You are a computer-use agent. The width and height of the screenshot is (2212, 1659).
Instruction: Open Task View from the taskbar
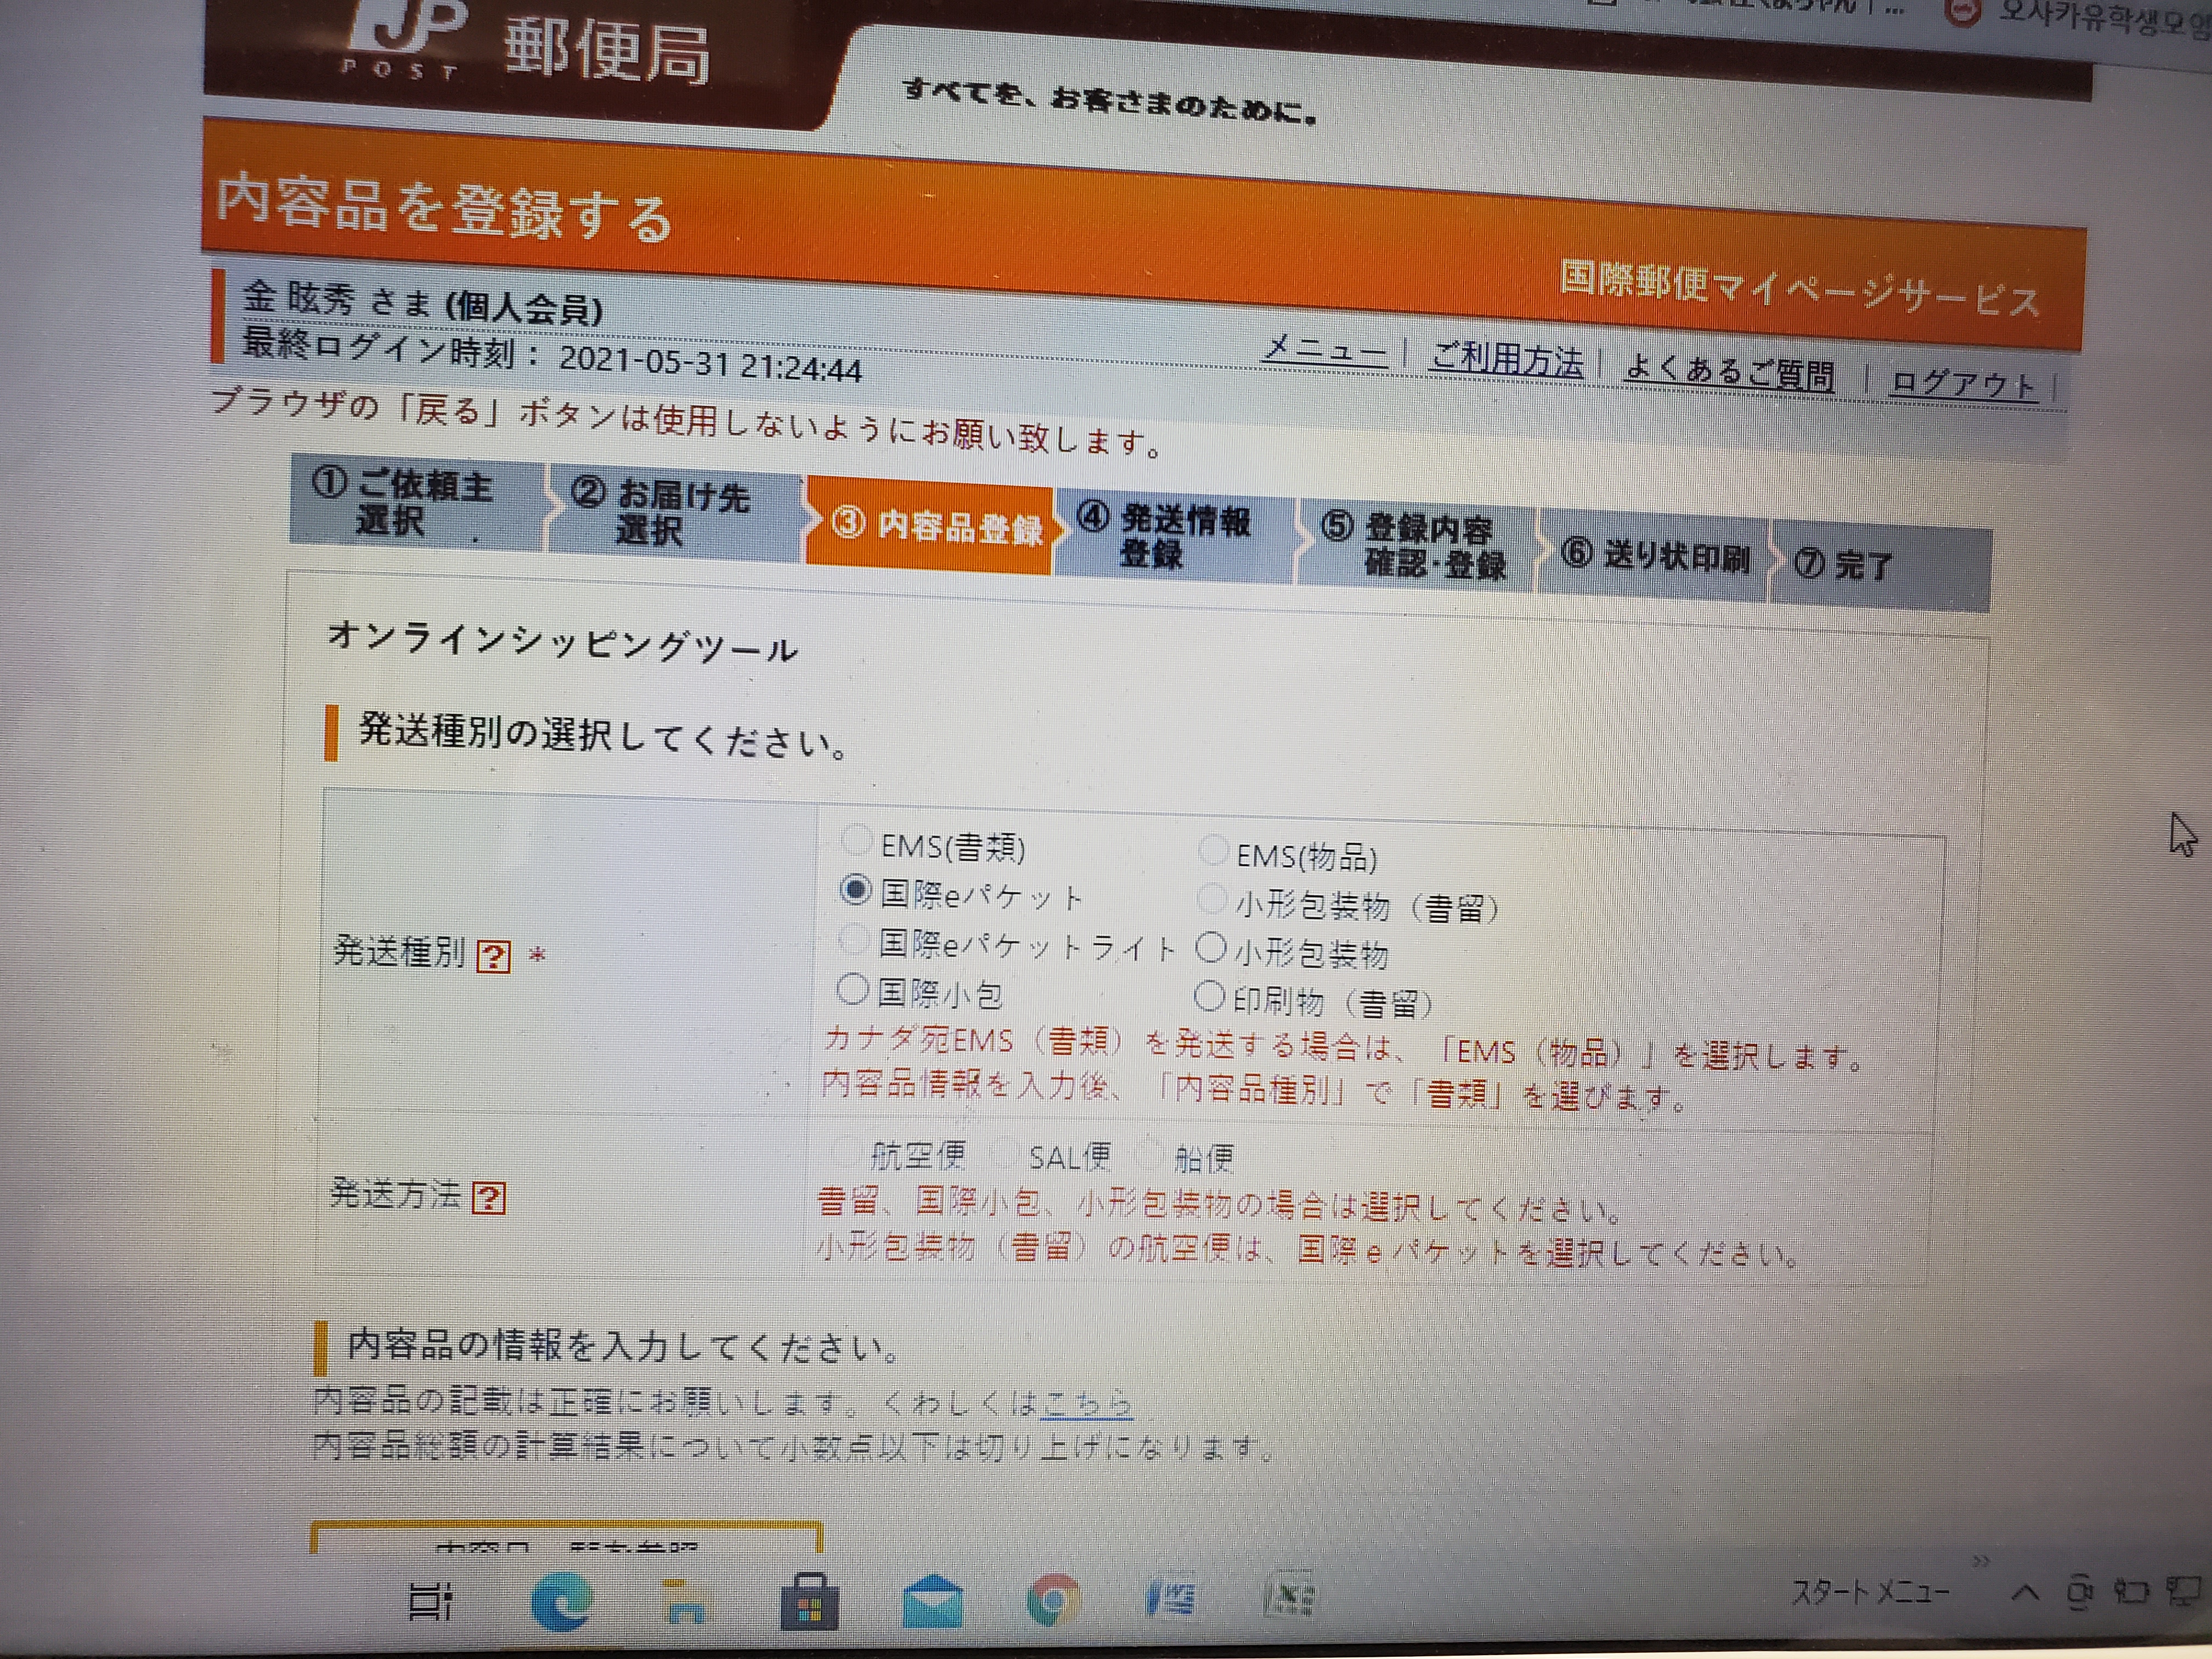click(x=431, y=1601)
